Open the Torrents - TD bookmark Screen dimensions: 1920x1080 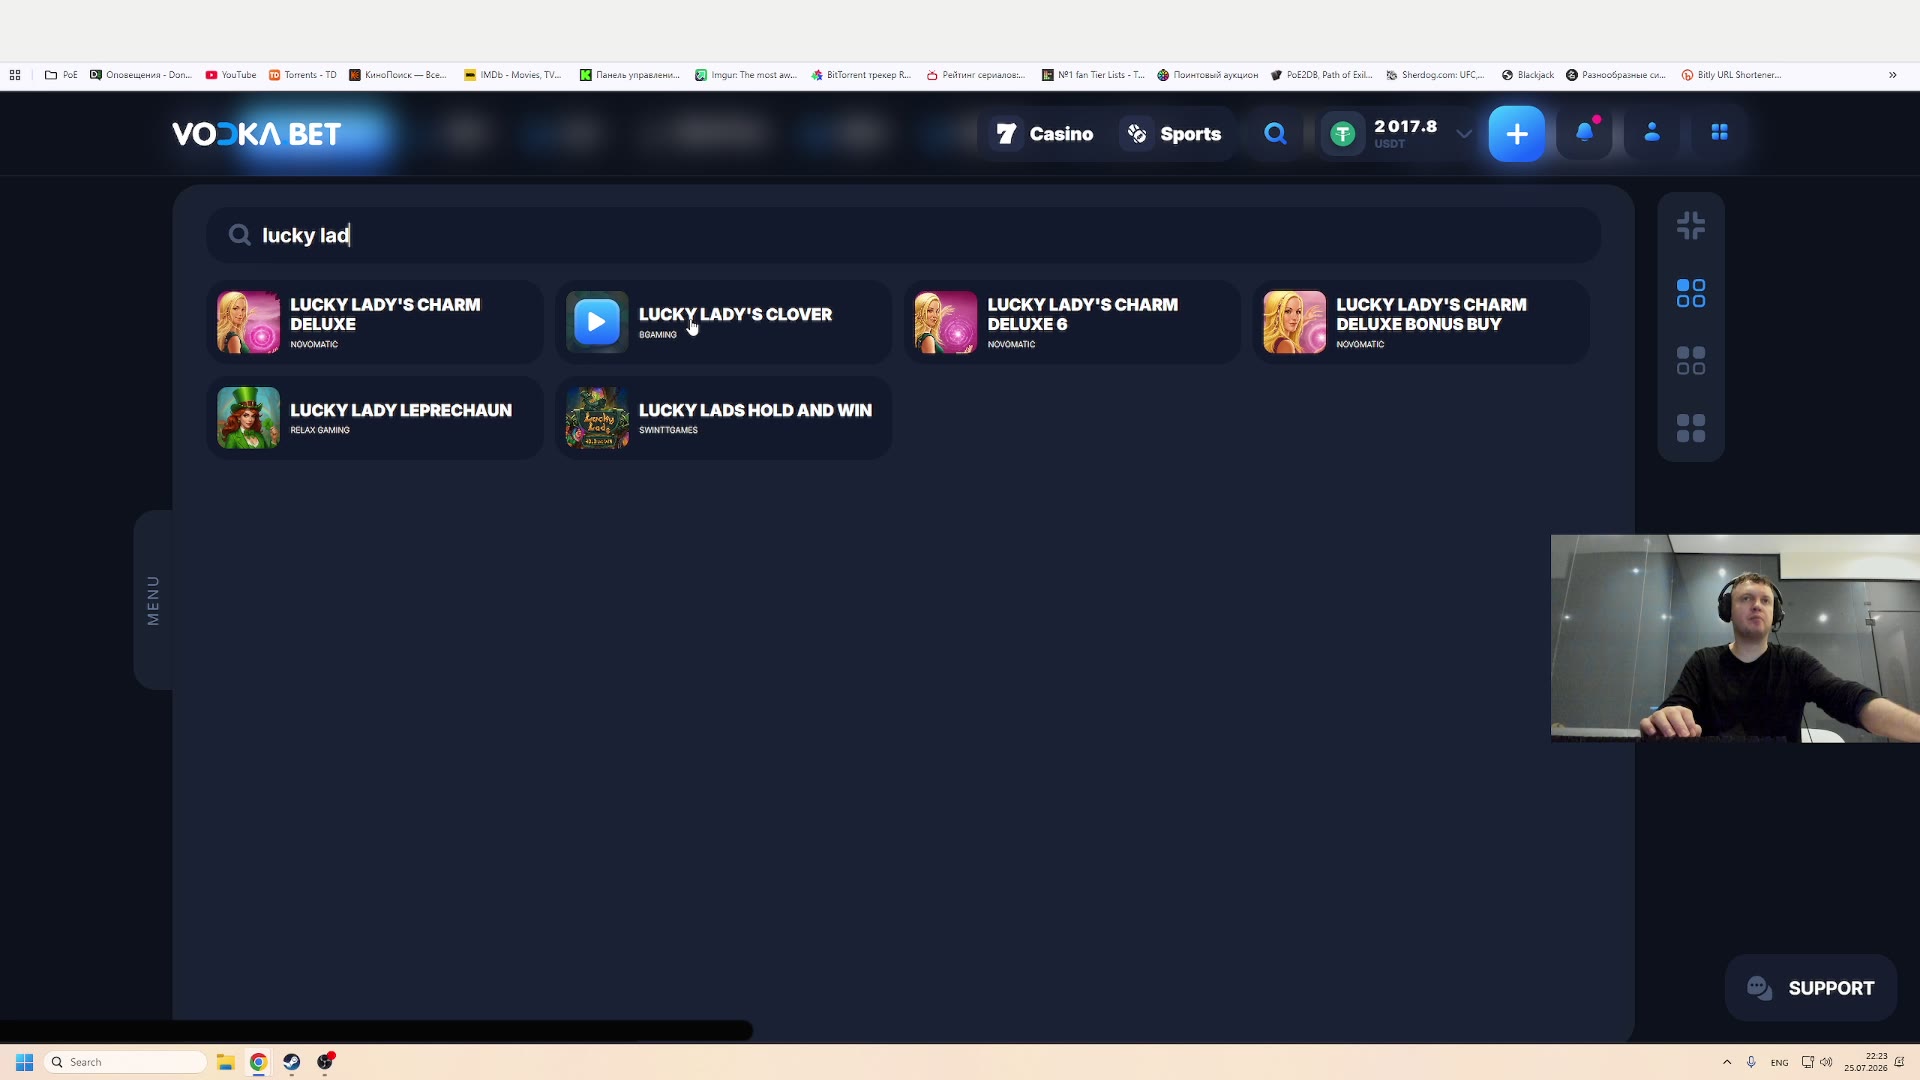[x=302, y=75]
